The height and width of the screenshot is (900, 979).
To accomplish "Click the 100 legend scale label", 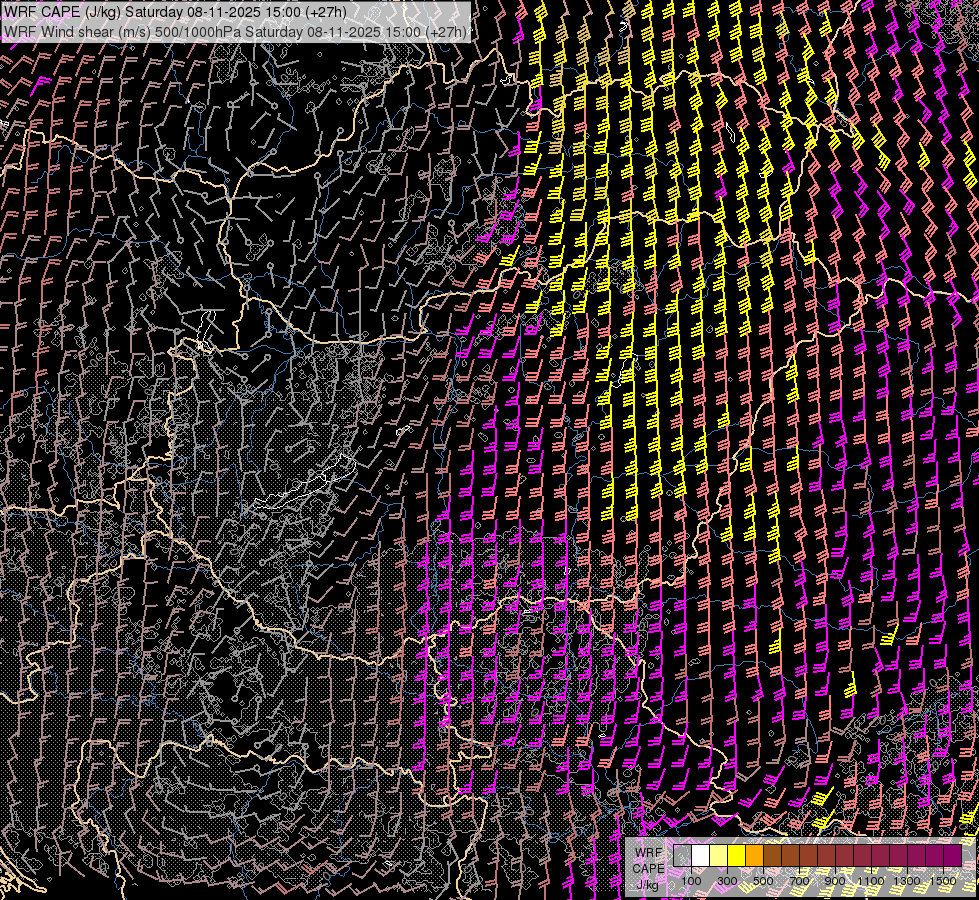I will (x=691, y=881).
